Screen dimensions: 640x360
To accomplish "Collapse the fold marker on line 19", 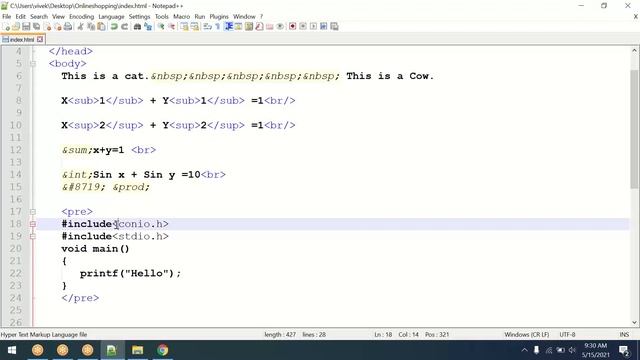I will 33,236.
